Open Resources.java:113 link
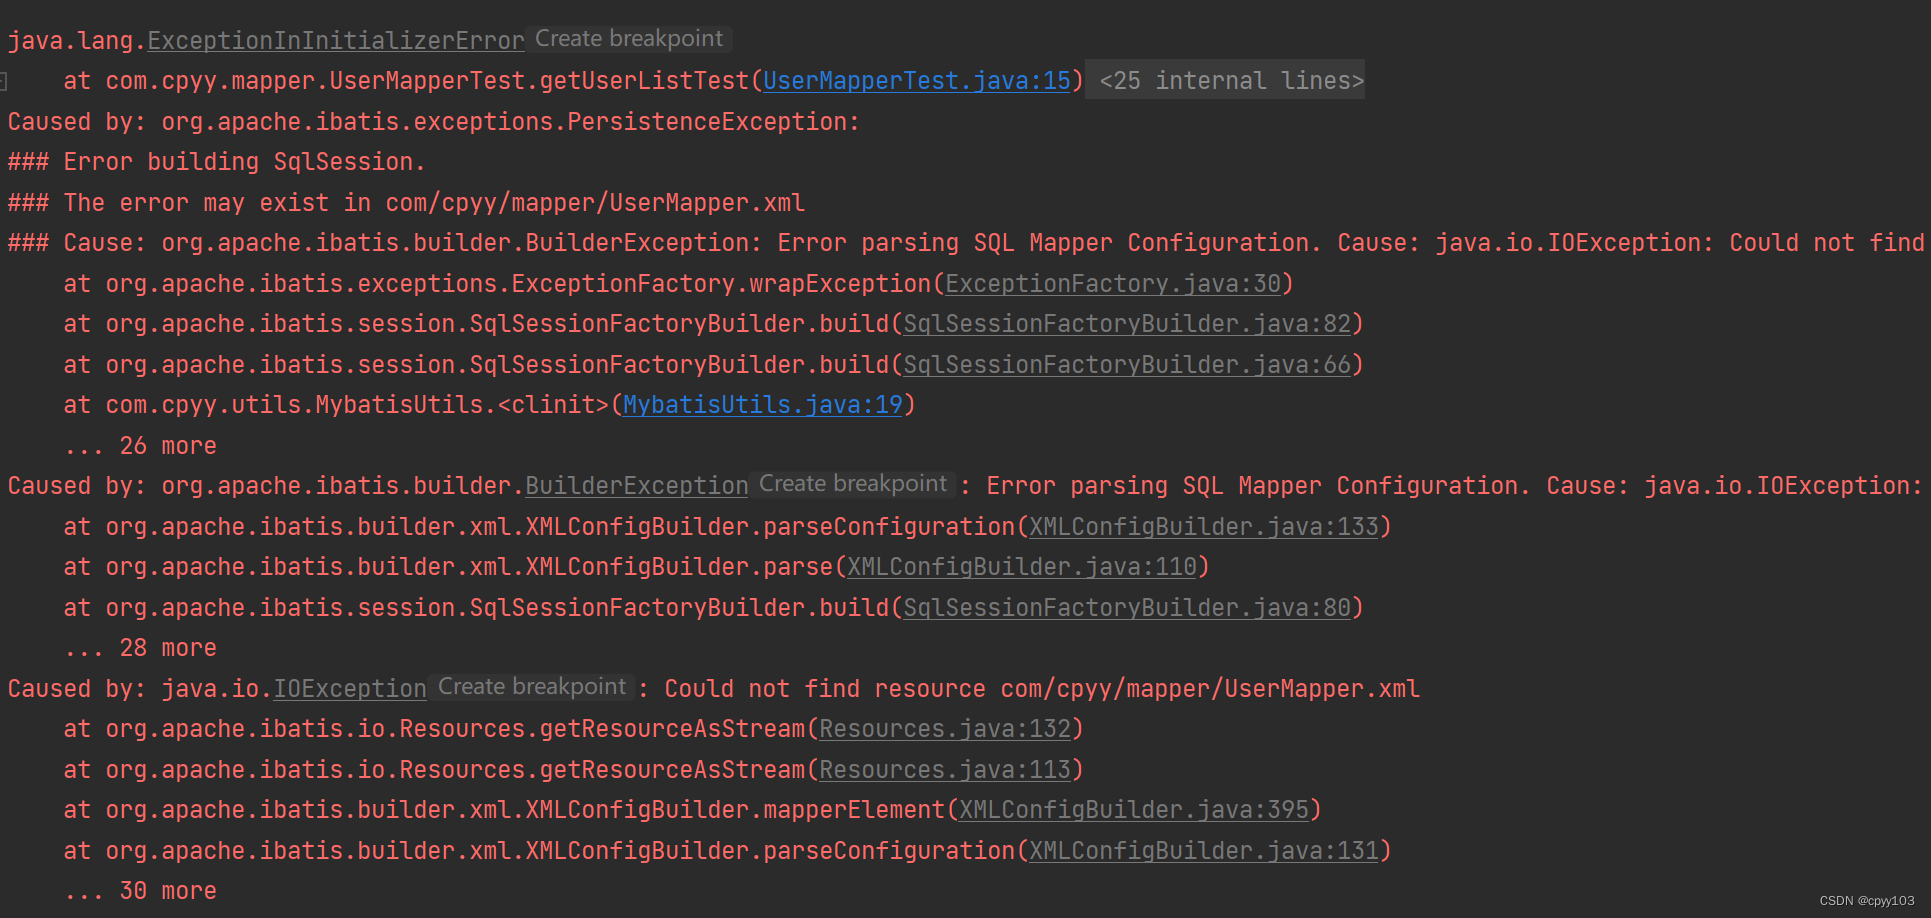The image size is (1931, 918). tap(945, 770)
